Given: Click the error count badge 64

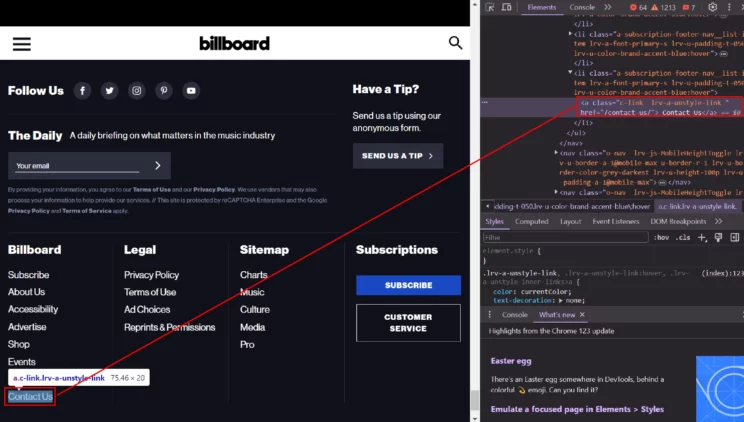Looking at the screenshot, I should 638,7.
